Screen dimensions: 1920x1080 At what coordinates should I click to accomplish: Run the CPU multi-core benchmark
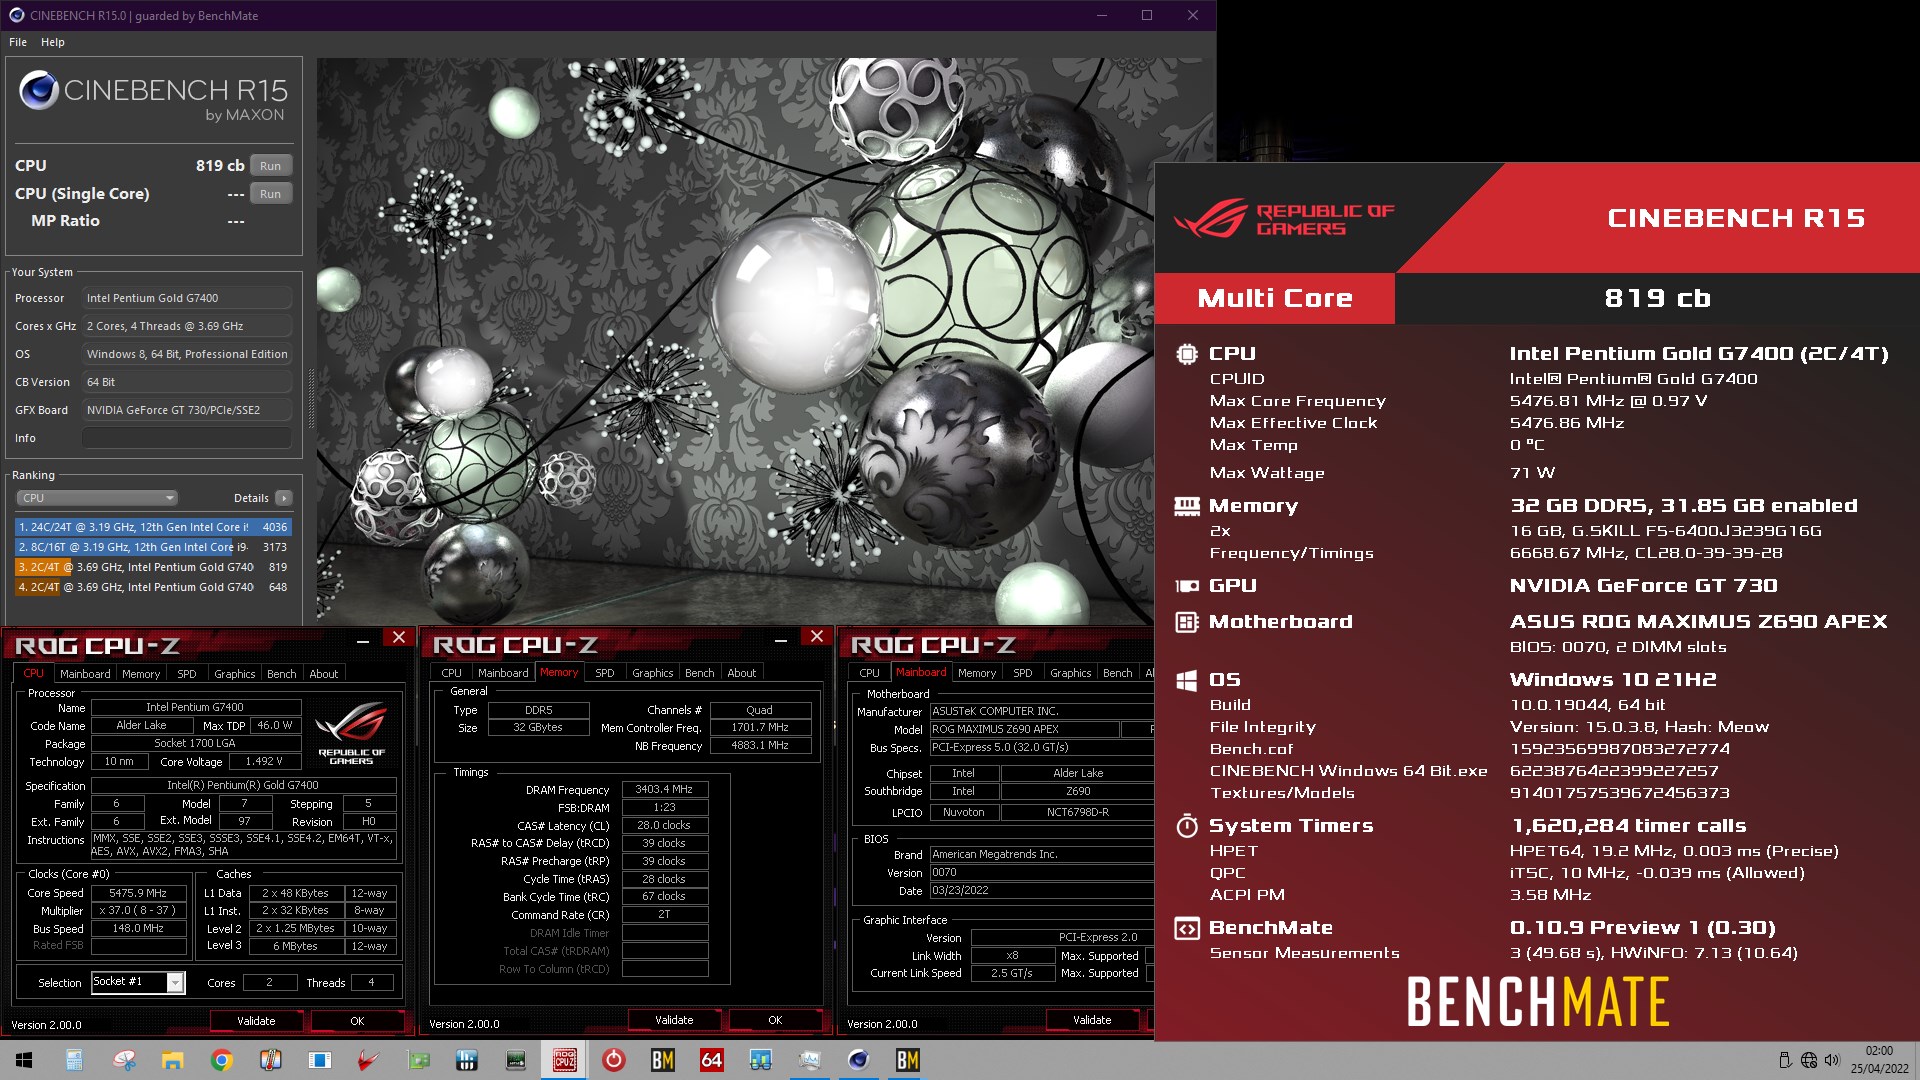coord(270,166)
